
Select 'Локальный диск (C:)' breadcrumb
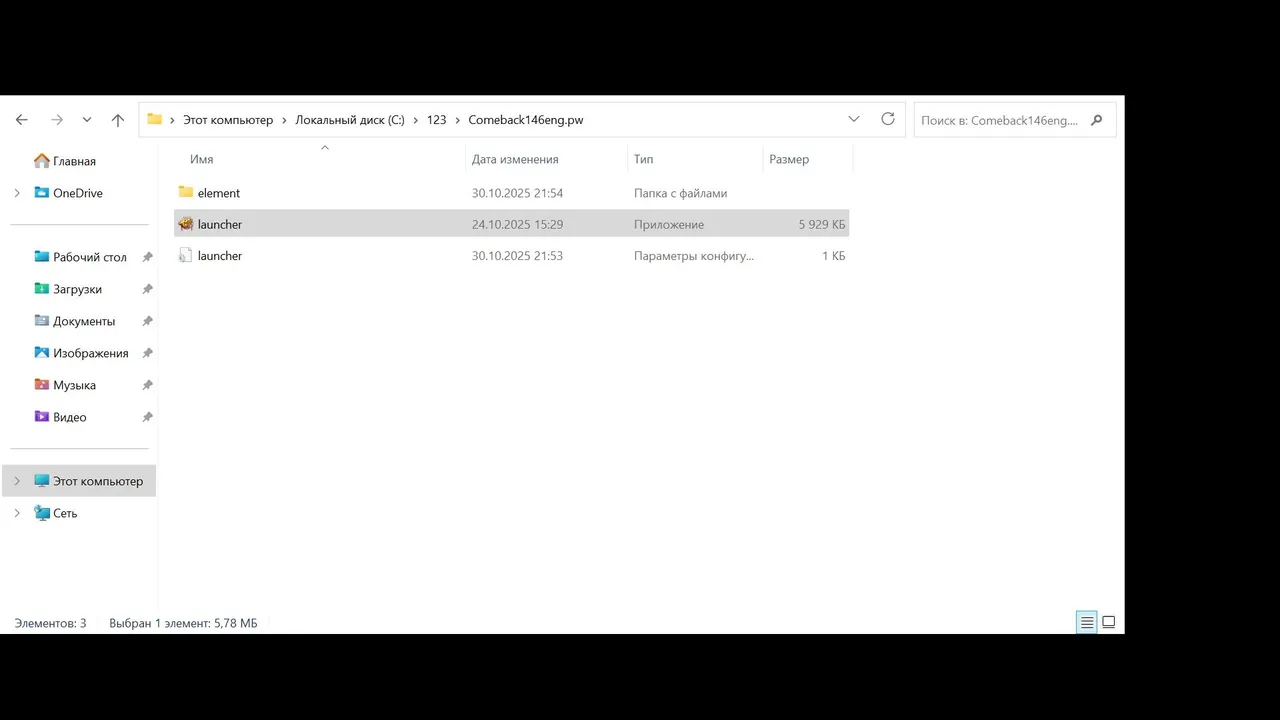pyautogui.click(x=350, y=120)
